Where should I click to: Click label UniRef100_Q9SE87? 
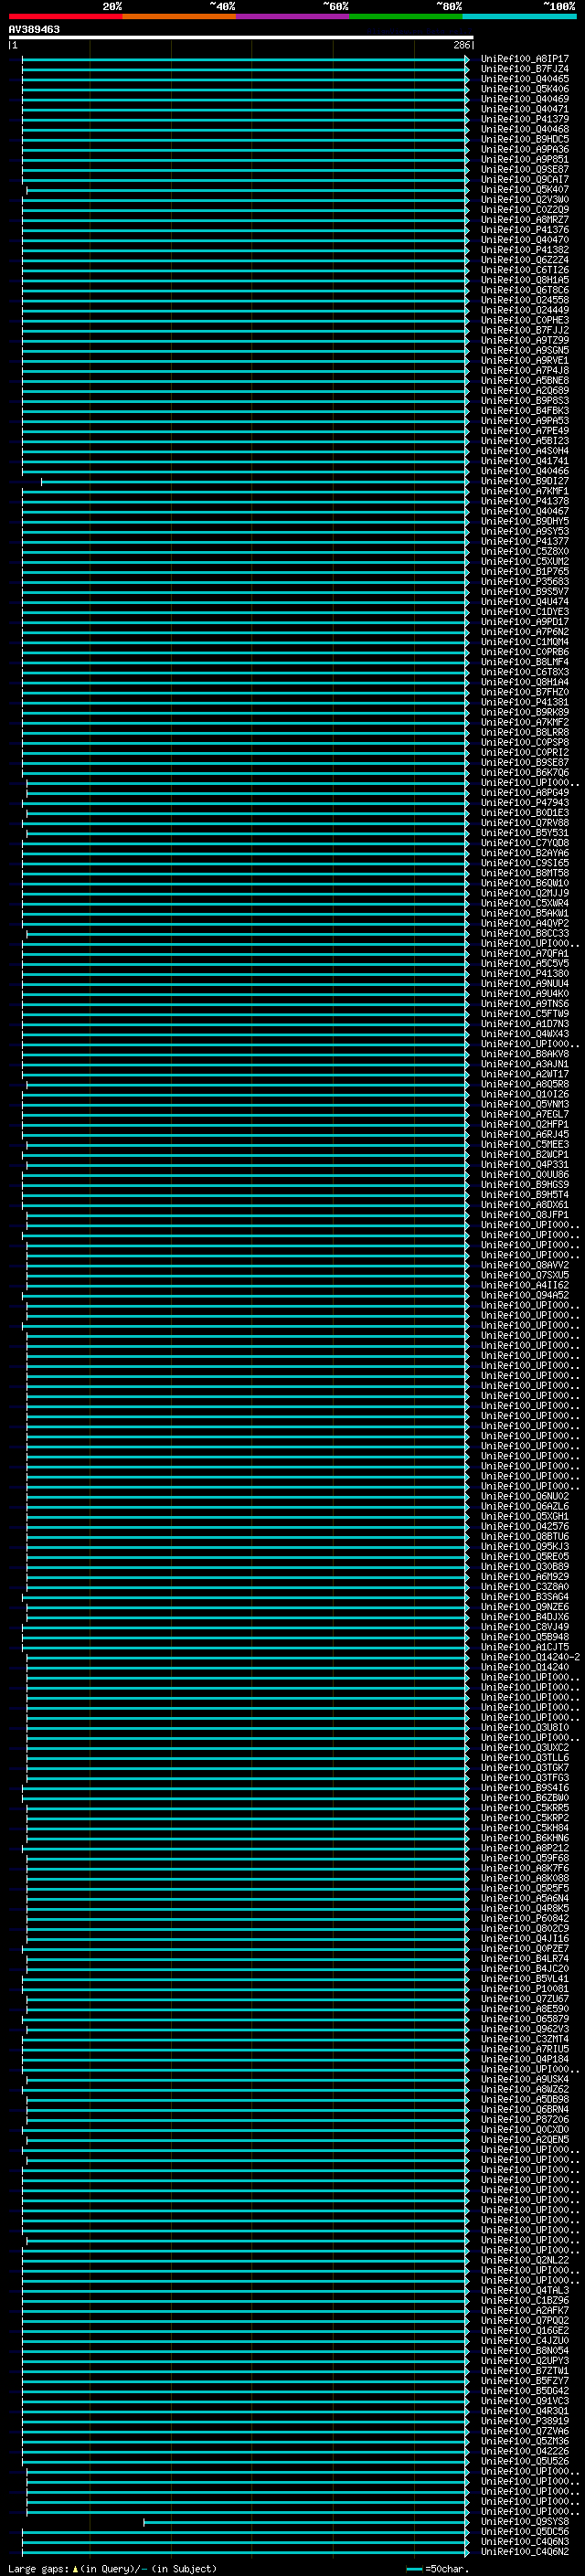tap(524, 169)
